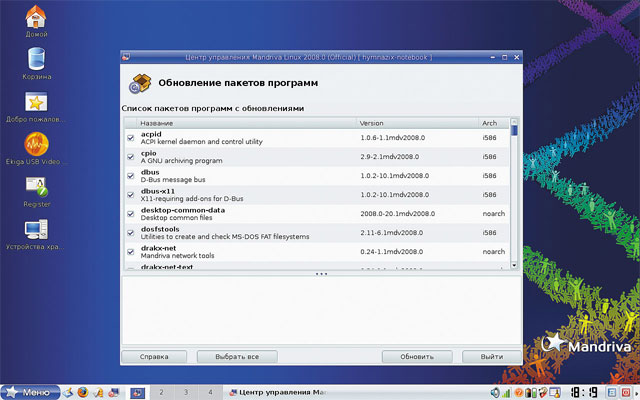
Task: Click the blue lock session button
Action: pos(612,393)
